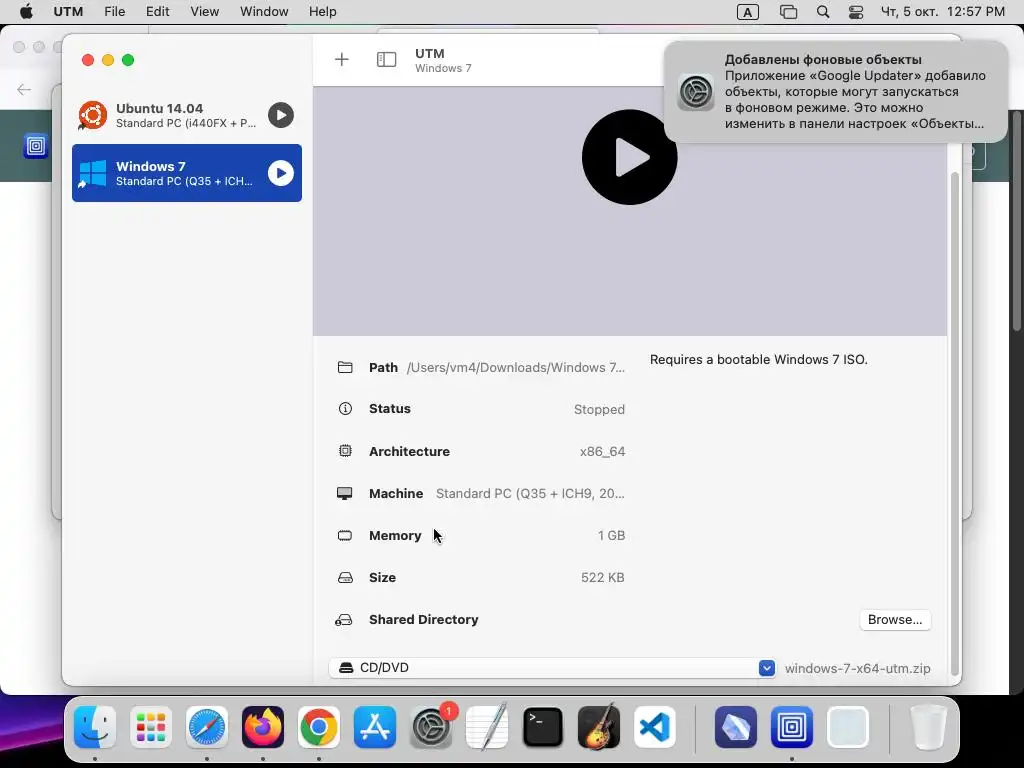Open the Google Updater background items notification
1024x768 pixels.
[836, 91]
